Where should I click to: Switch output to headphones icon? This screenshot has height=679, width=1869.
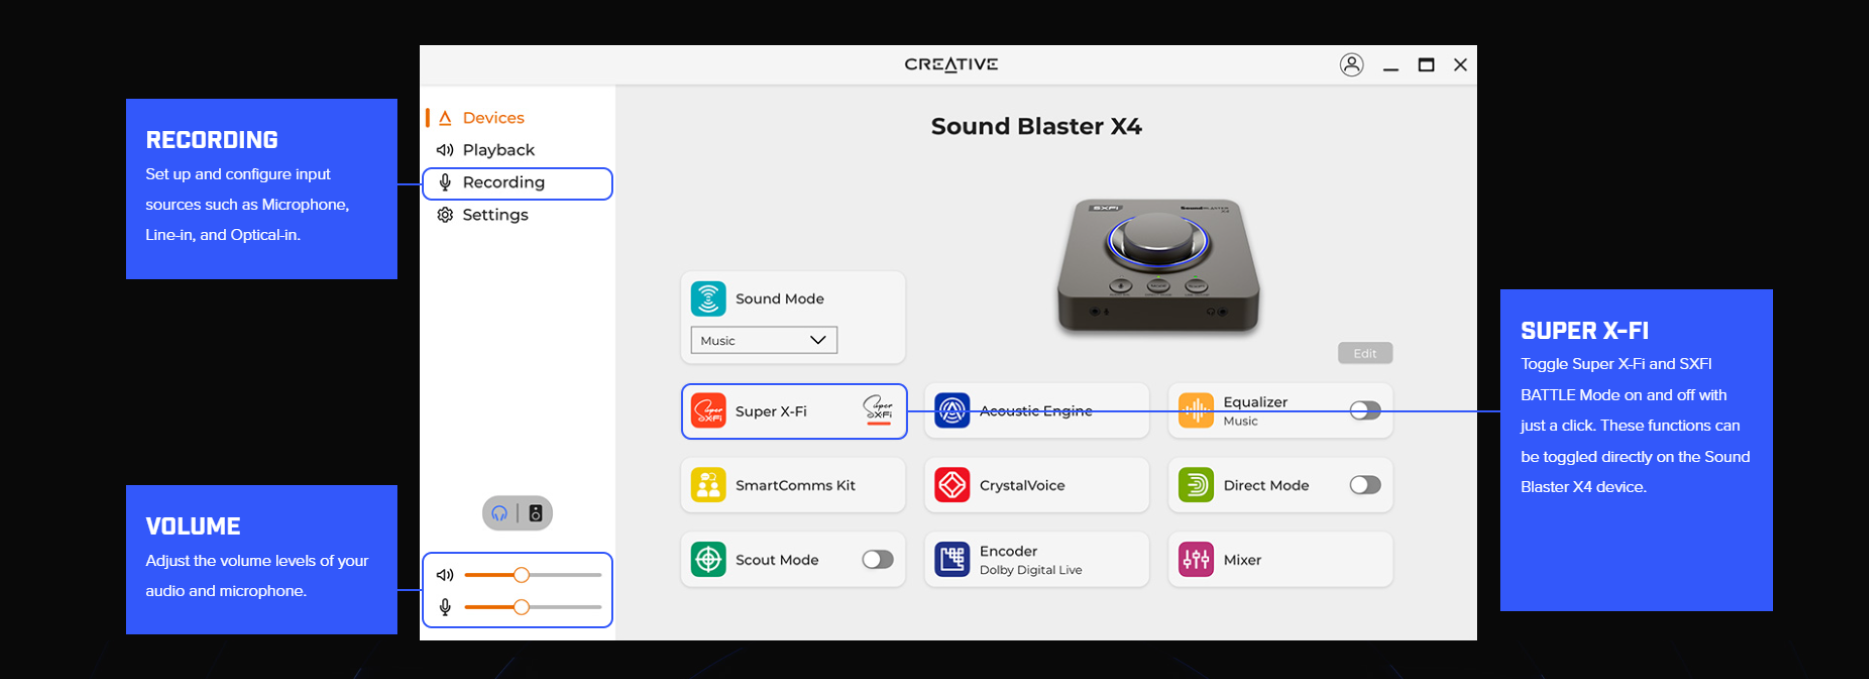(x=499, y=513)
